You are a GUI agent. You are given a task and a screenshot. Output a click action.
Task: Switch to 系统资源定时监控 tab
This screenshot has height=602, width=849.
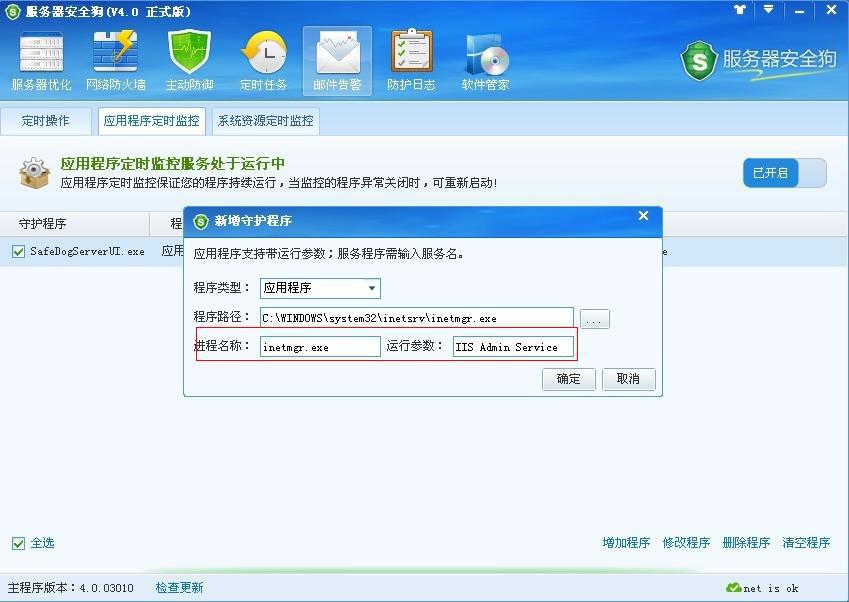(265, 121)
